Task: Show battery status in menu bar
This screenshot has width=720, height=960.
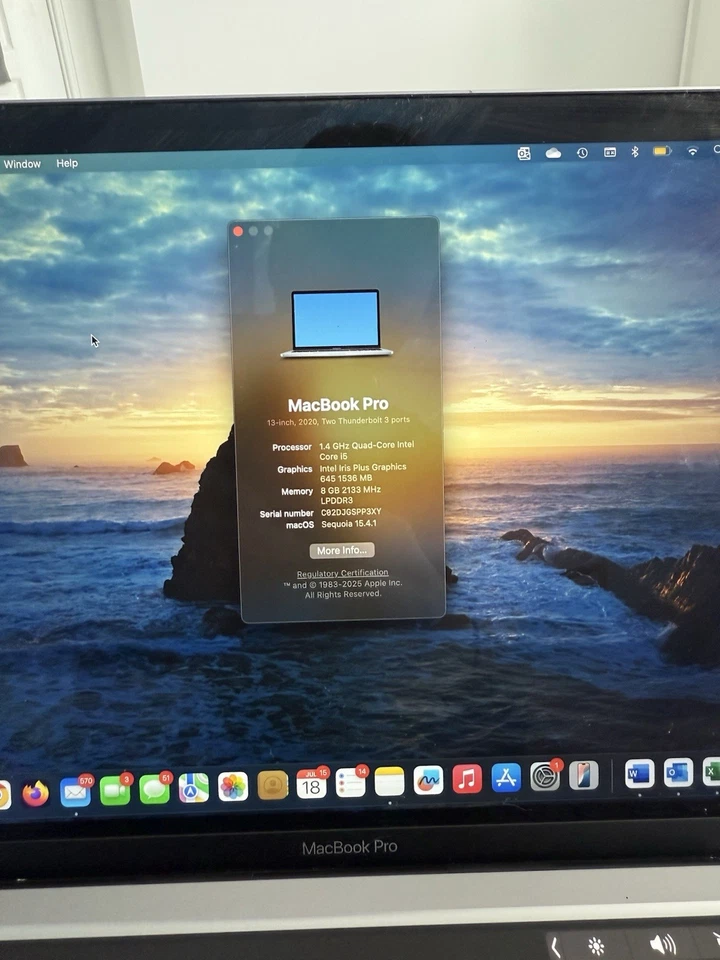Action: tap(662, 151)
